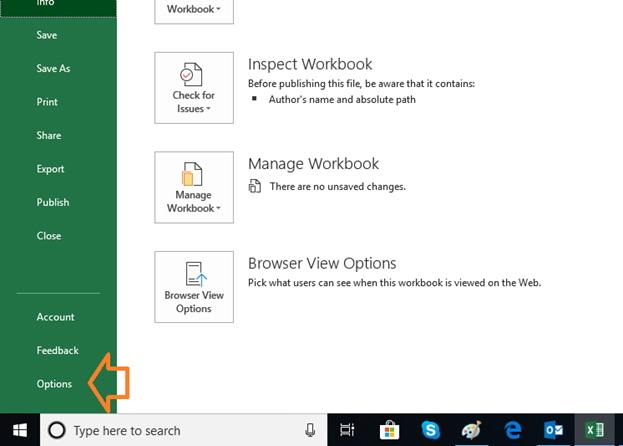Click the microphone icon in search box
Viewport: 623px width, 446px height.
pyautogui.click(x=310, y=430)
